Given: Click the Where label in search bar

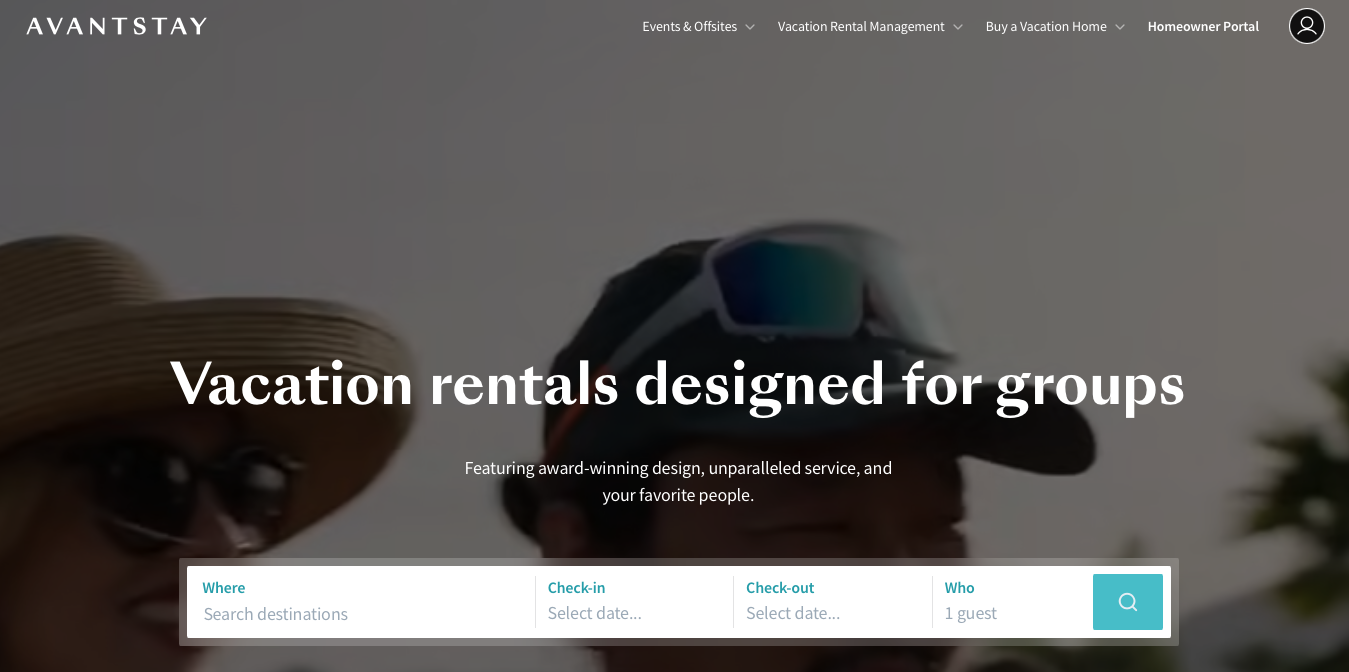Looking at the screenshot, I should (224, 588).
